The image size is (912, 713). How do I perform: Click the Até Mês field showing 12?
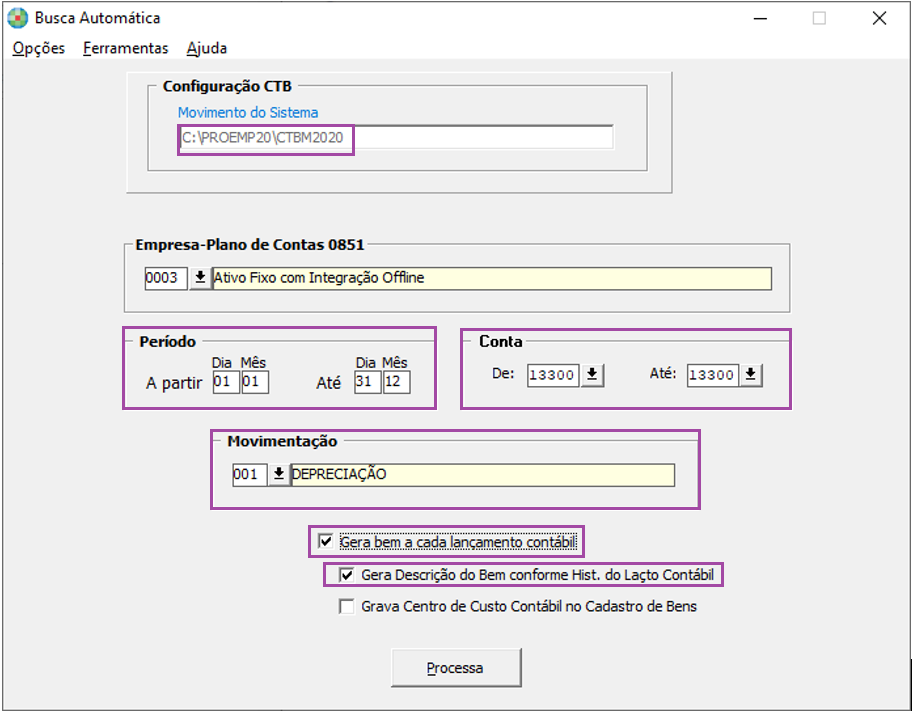point(397,383)
